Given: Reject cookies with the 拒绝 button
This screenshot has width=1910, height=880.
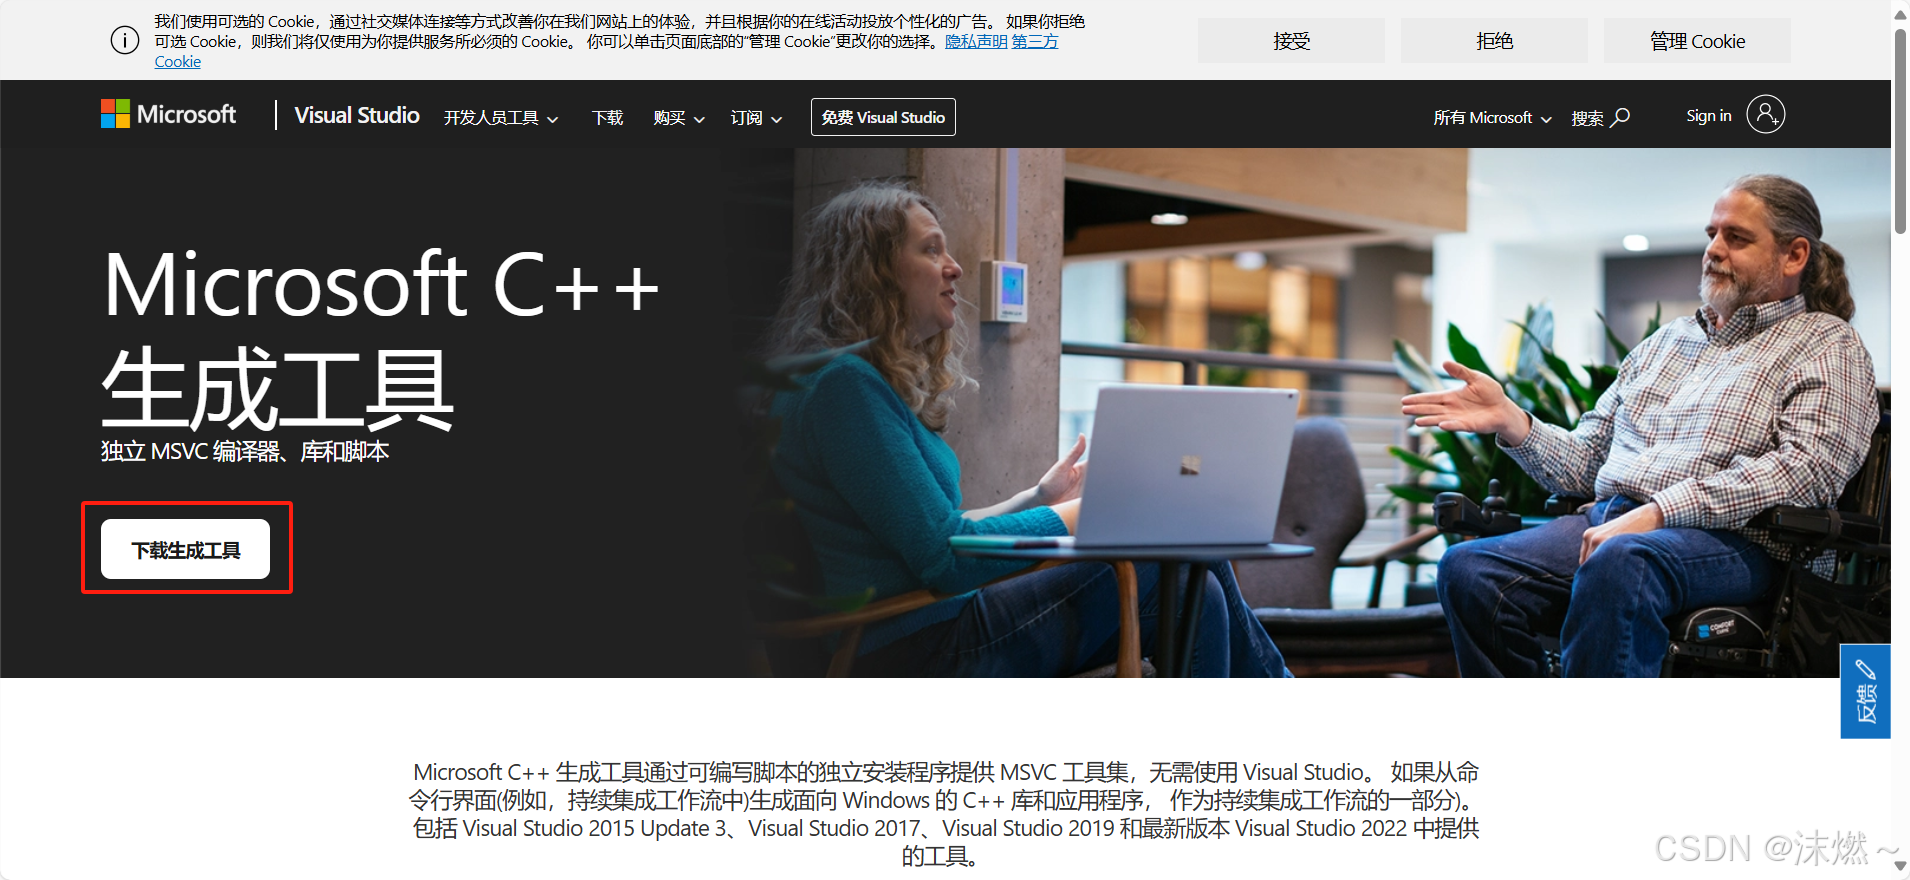Looking at the screenshot, I should click(1494, 41).
